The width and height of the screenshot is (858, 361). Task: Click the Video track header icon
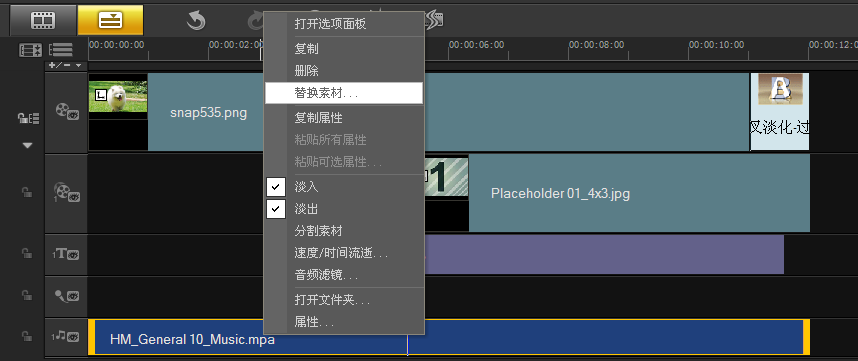click(x=66, y=112)
